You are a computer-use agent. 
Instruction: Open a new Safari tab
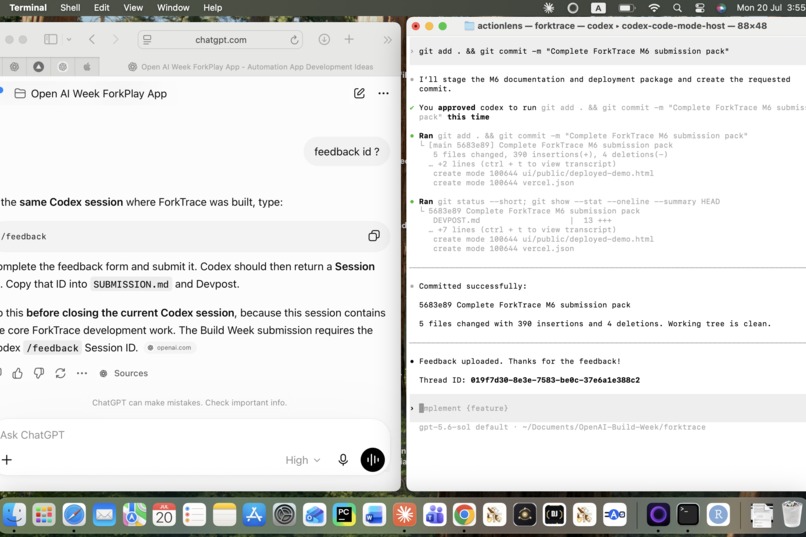[349, 39]
